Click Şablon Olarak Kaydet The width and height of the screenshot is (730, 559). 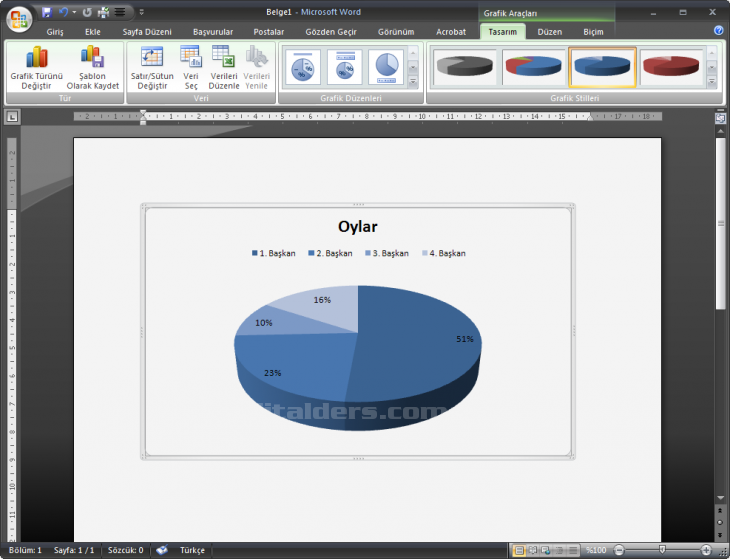click(x=93, y=67)
